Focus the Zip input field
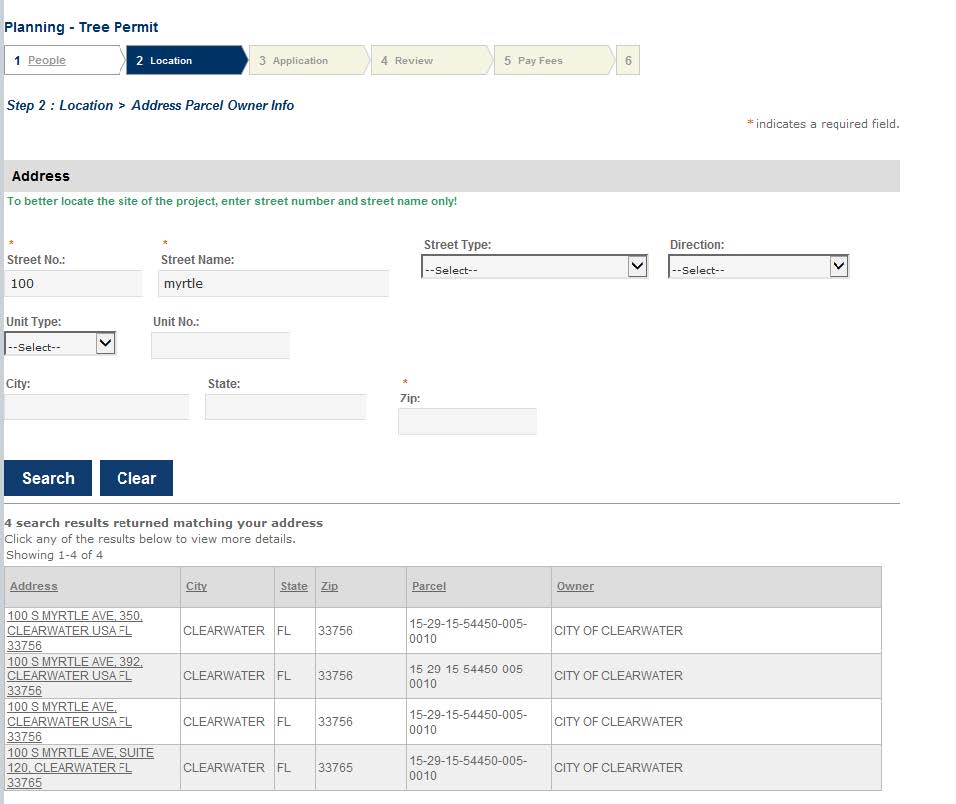Viewport: 956px width, 804px height. 467,422
